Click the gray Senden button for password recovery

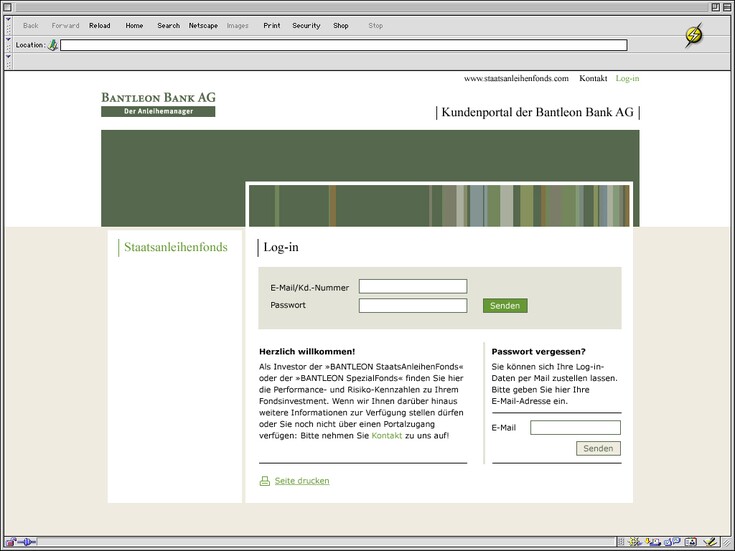(598, 448)
